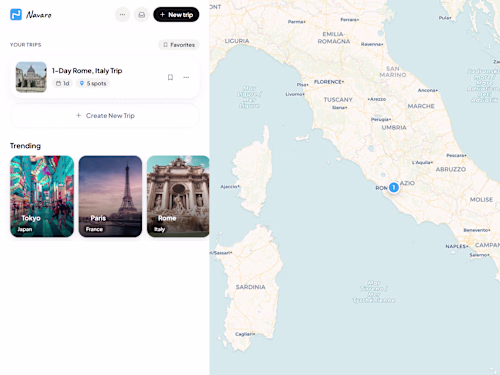Click the TUSCANY label on the map
The image size is (500, 375).
pos(338,100)
